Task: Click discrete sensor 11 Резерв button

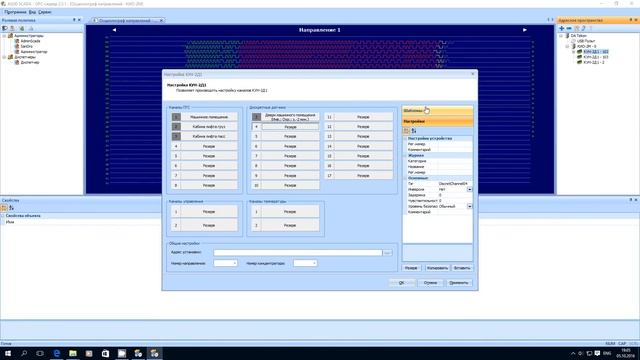Action: point(363,117)
